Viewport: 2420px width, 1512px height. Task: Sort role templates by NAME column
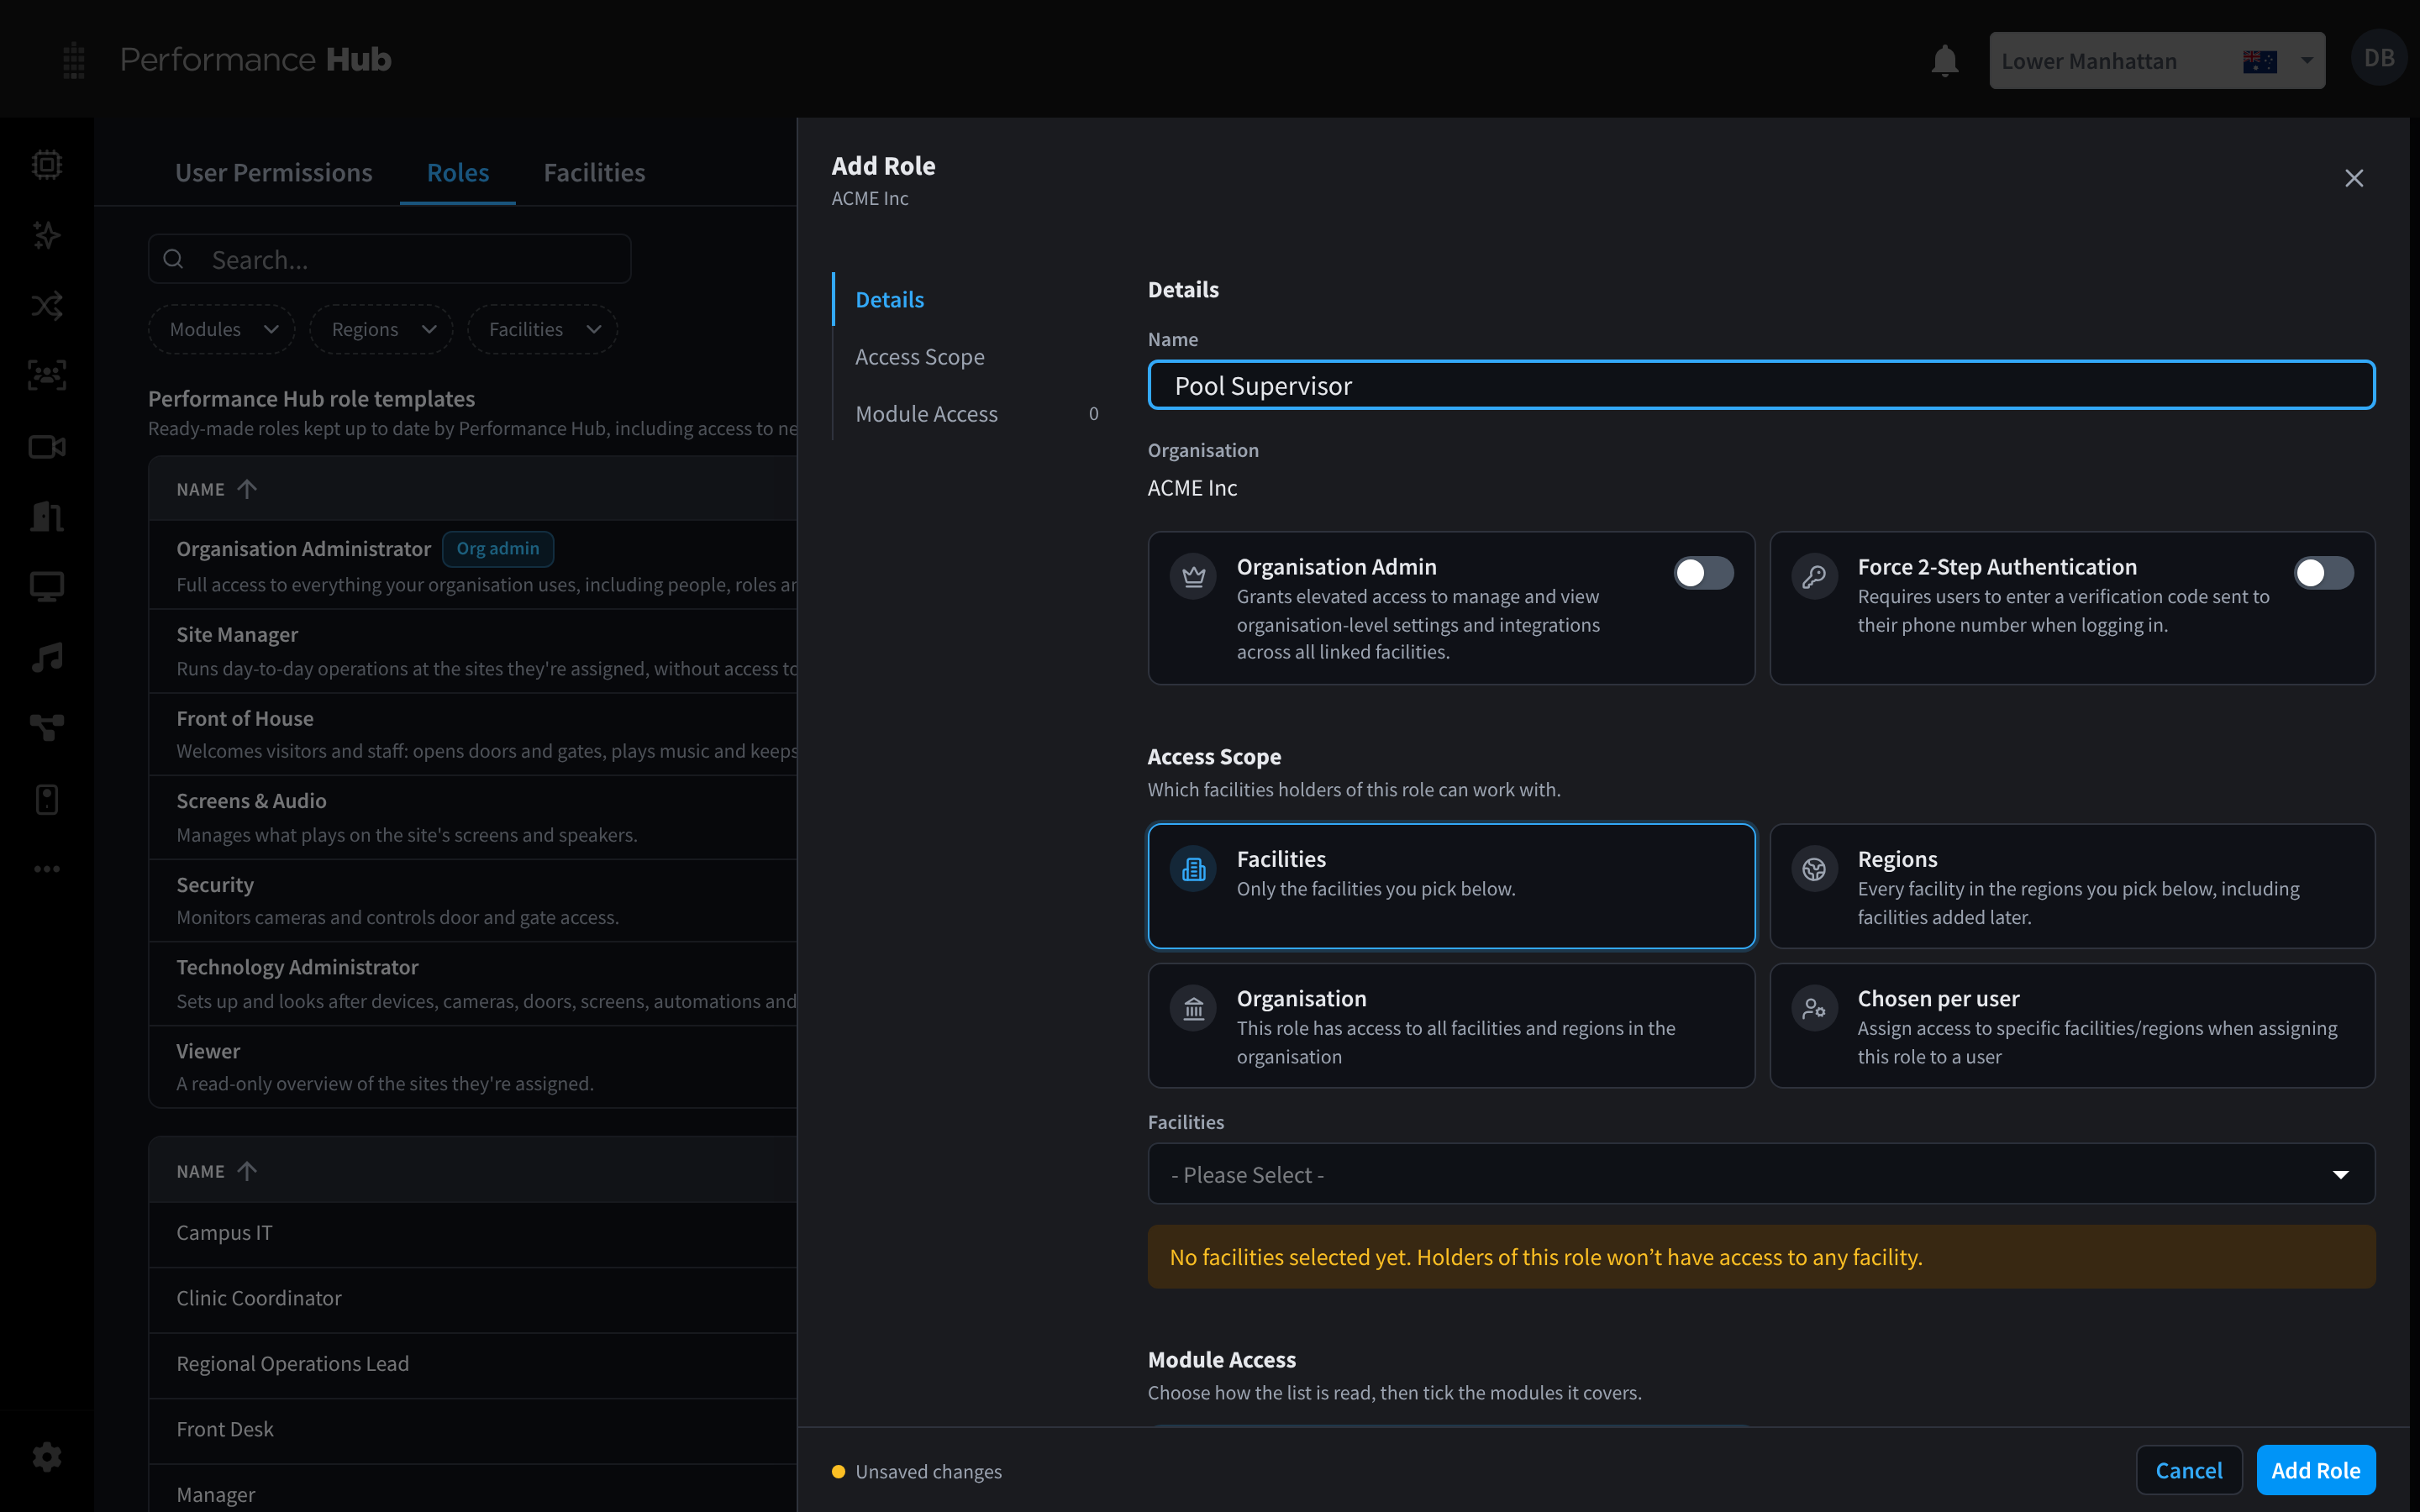click(x=217, y=489)
